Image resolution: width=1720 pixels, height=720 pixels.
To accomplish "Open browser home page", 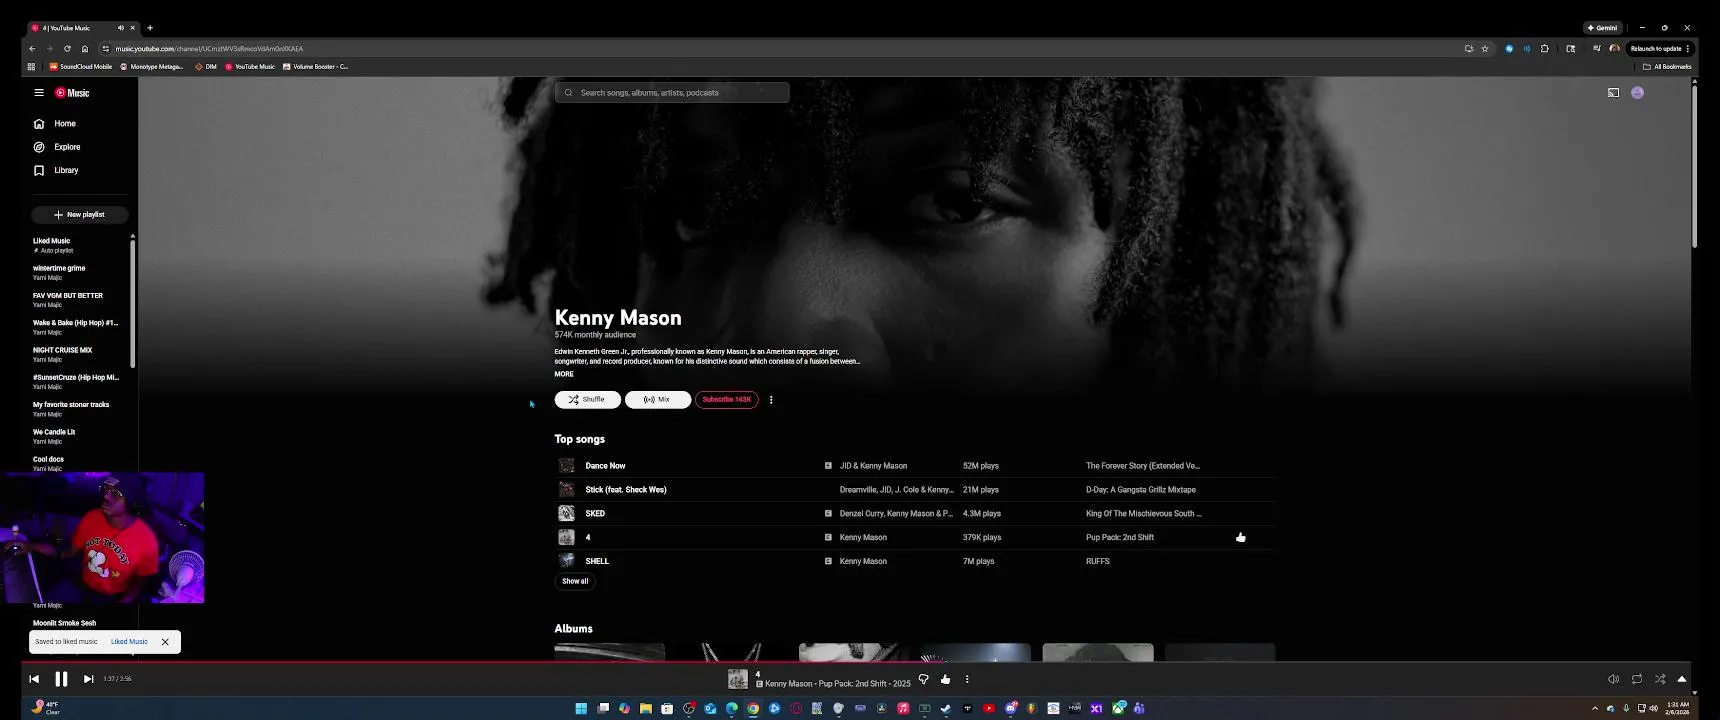I will pyautogui.click(x=85, y=49).
